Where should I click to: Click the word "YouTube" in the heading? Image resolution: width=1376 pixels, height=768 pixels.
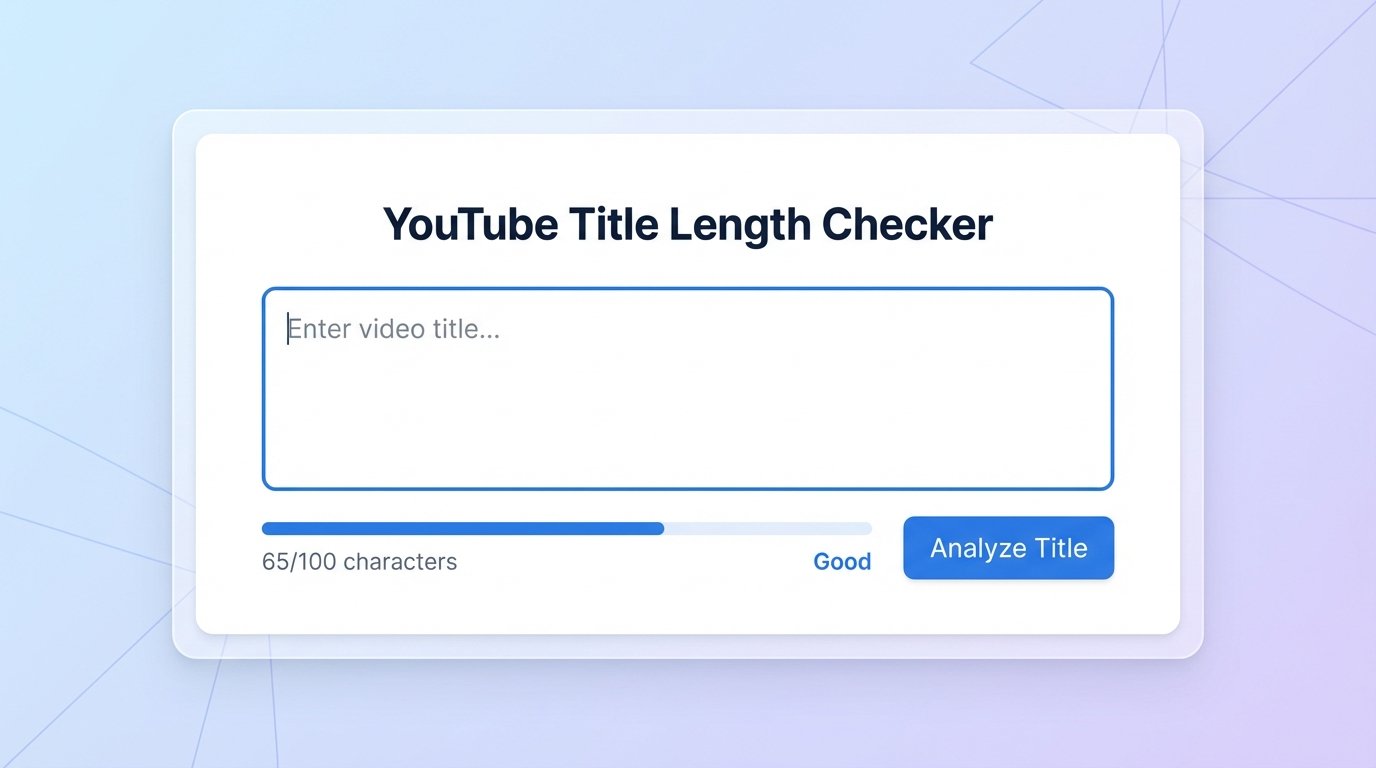click(x=470, y=224)
